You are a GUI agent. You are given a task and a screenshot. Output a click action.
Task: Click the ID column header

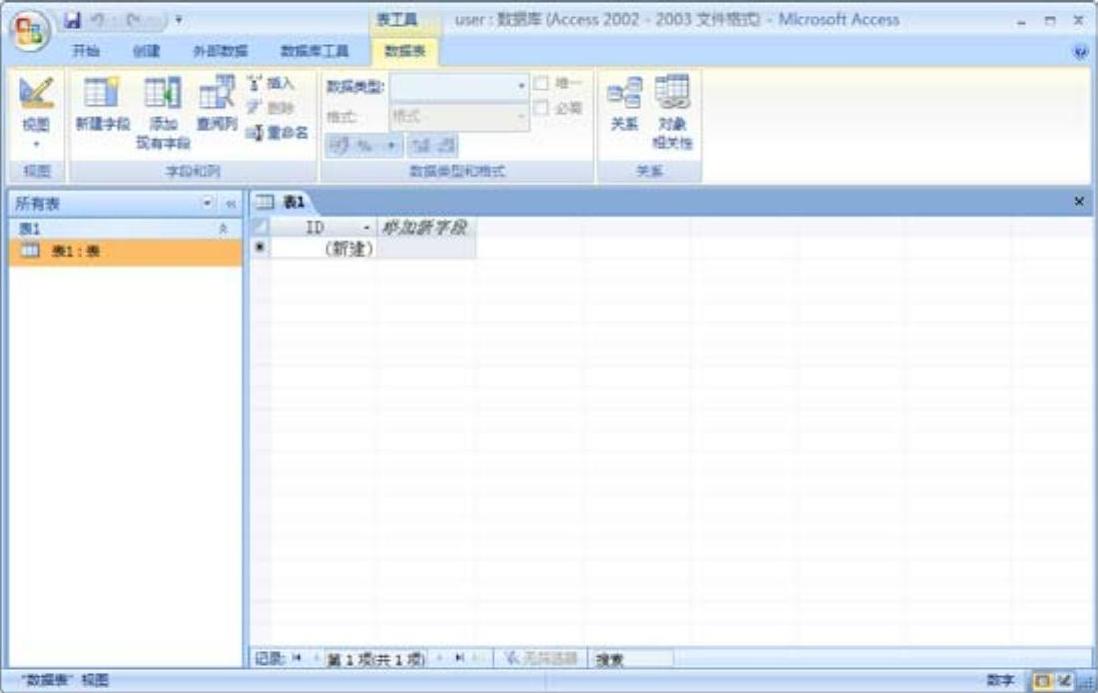(x=323, y=227)
